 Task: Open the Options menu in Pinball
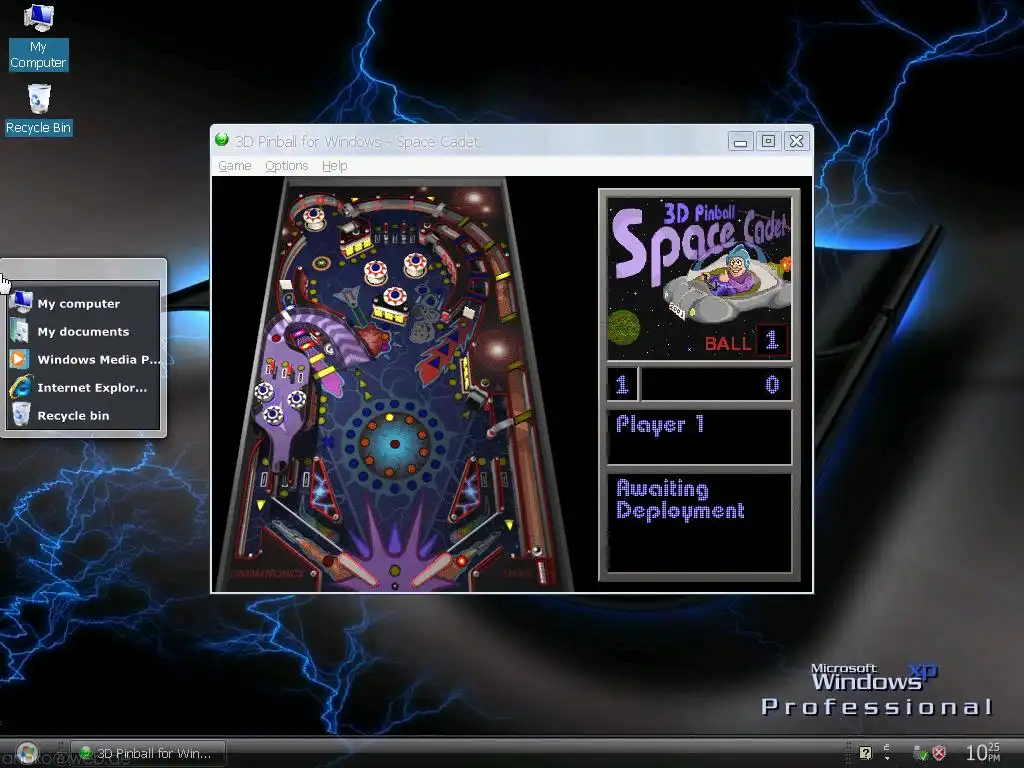pyautogui.click(x=286, y=166)
